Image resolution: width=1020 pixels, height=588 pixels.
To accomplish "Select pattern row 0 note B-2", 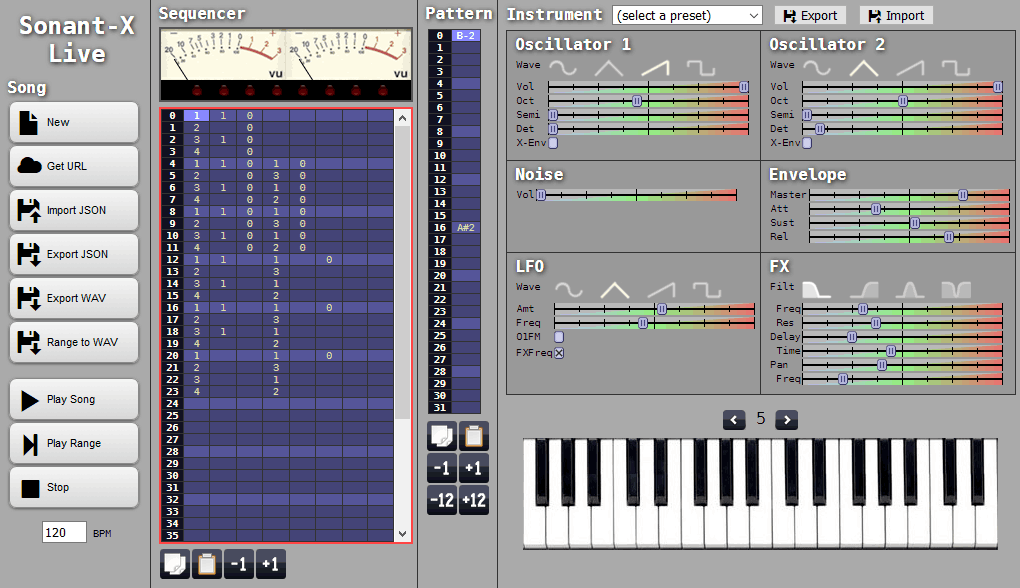I will [x=466, y=36].
